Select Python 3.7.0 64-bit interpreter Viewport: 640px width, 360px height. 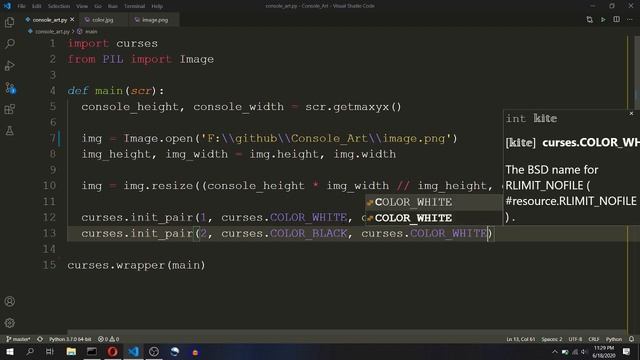coord(70,339)
